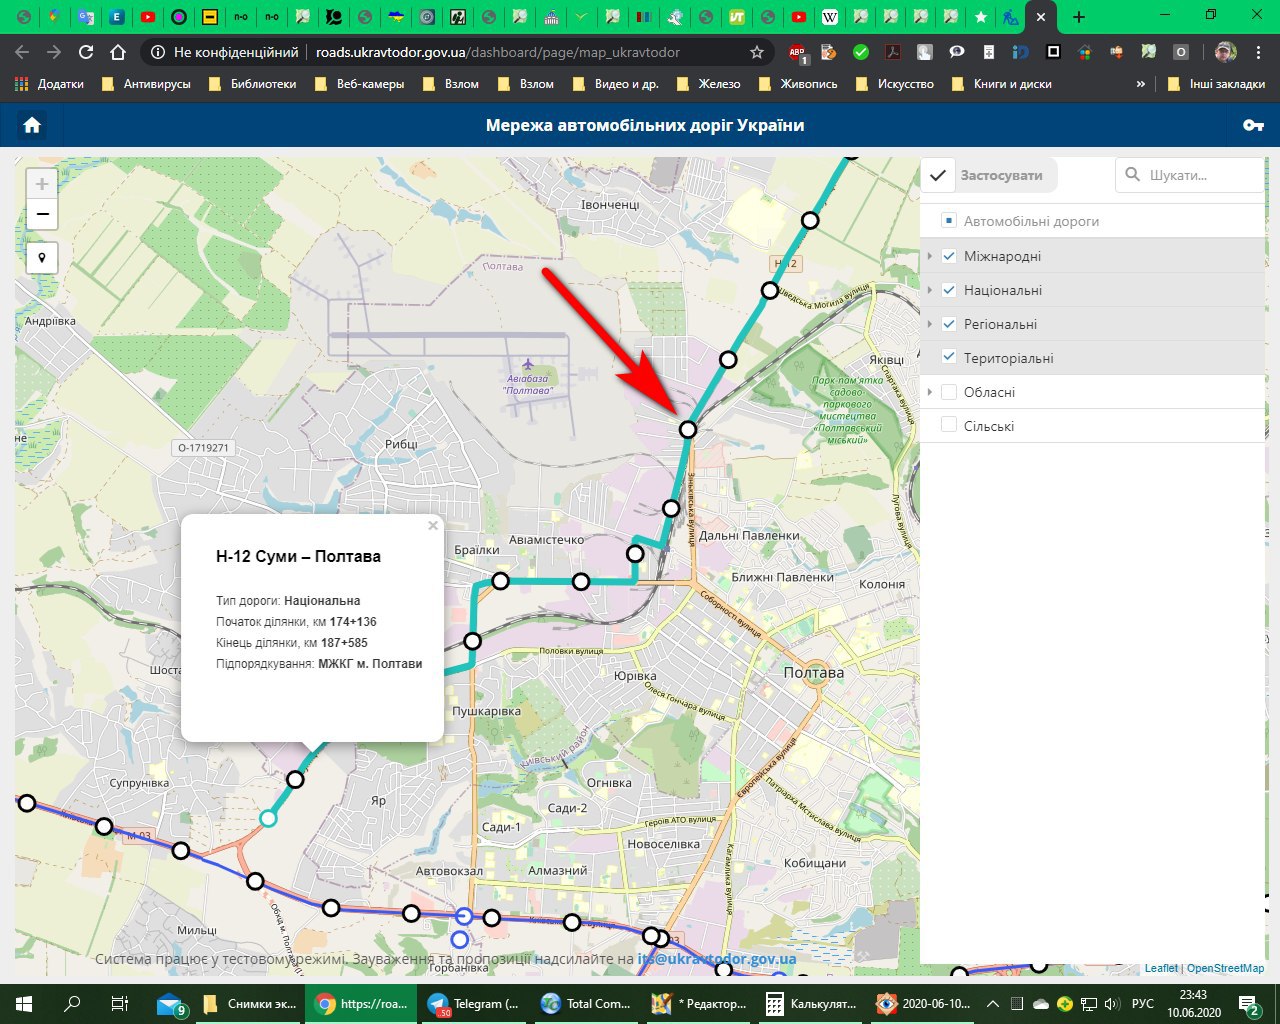Screen dimensions: 1280x1024
Task: Open the Chrome three-dot menu
Action: [1258, 52]
